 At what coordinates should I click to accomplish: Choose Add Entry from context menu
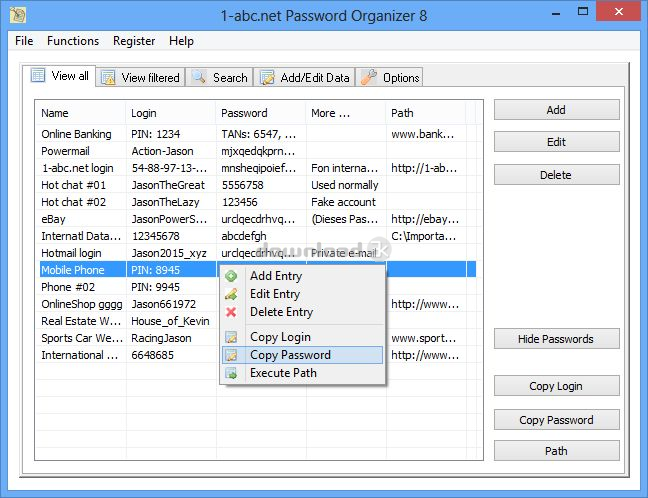[x=303, y=276]
